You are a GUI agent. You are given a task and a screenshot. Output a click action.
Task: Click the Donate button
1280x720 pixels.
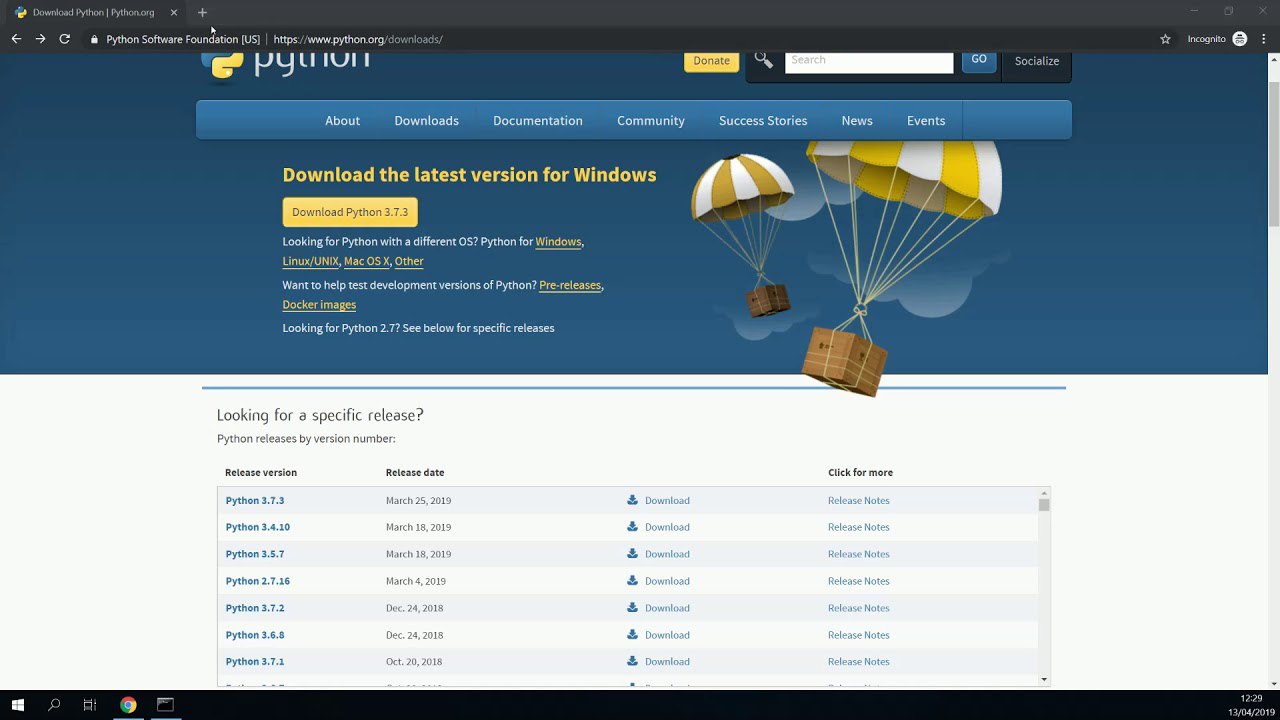[711, 60]
